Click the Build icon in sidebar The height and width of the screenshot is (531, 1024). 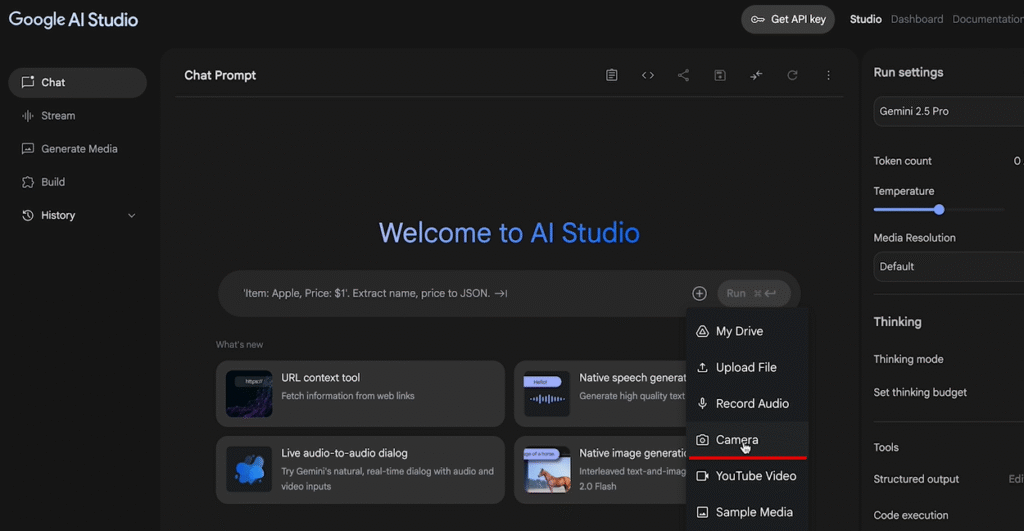point(27,182)
